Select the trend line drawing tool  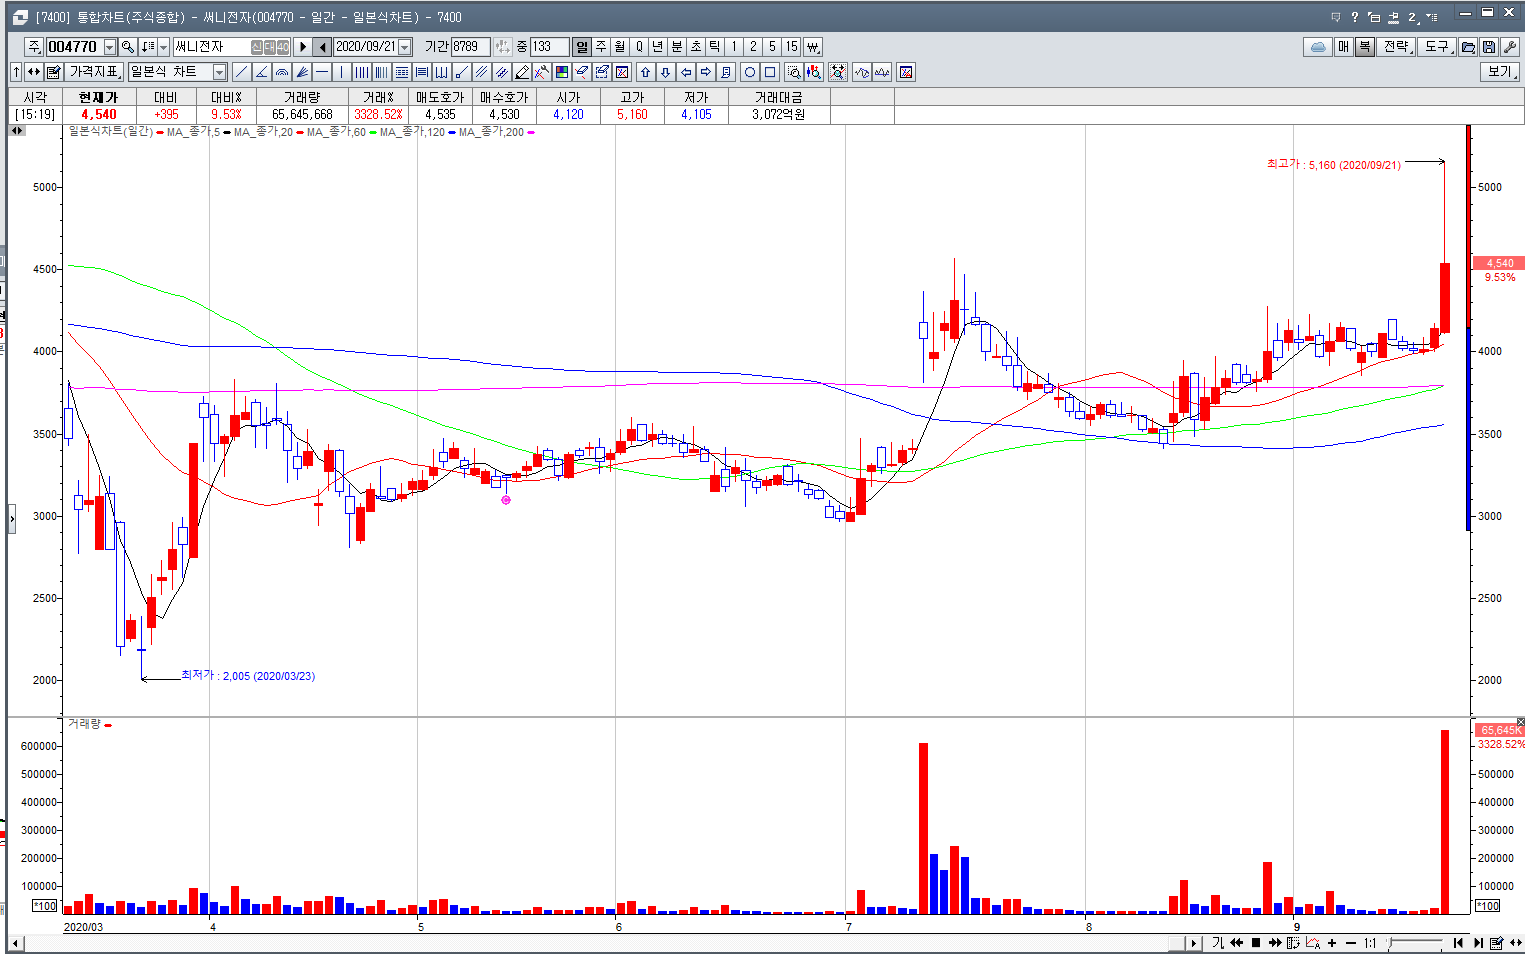coord(241,72)
